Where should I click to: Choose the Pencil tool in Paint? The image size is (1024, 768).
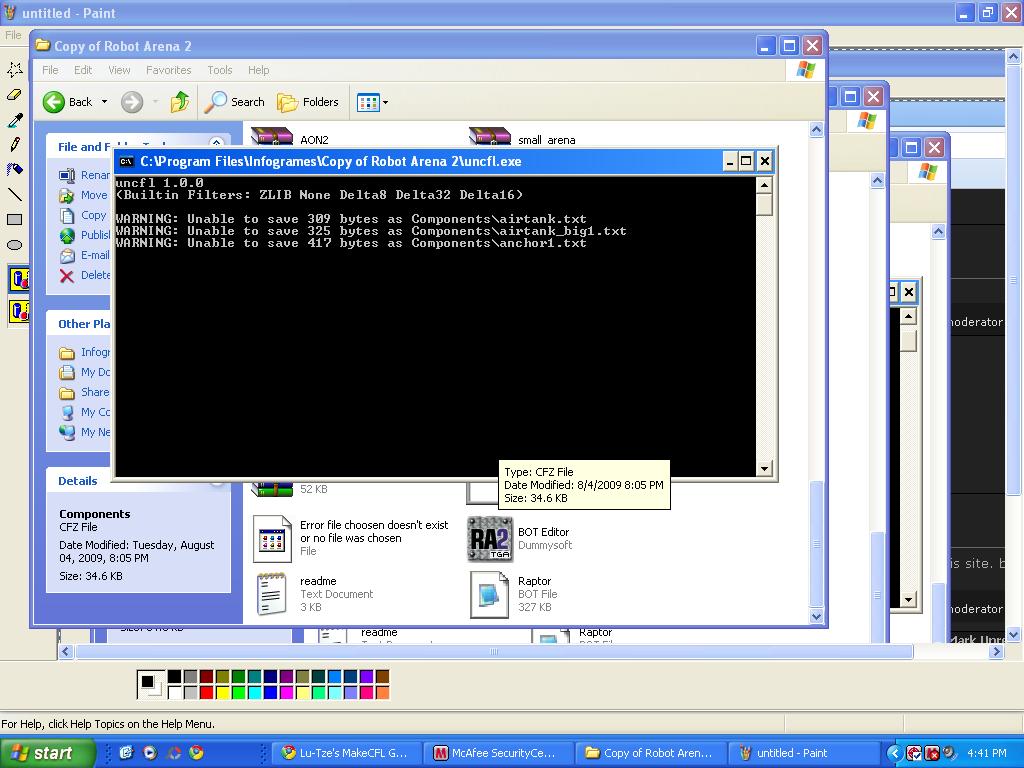point(15,144)
